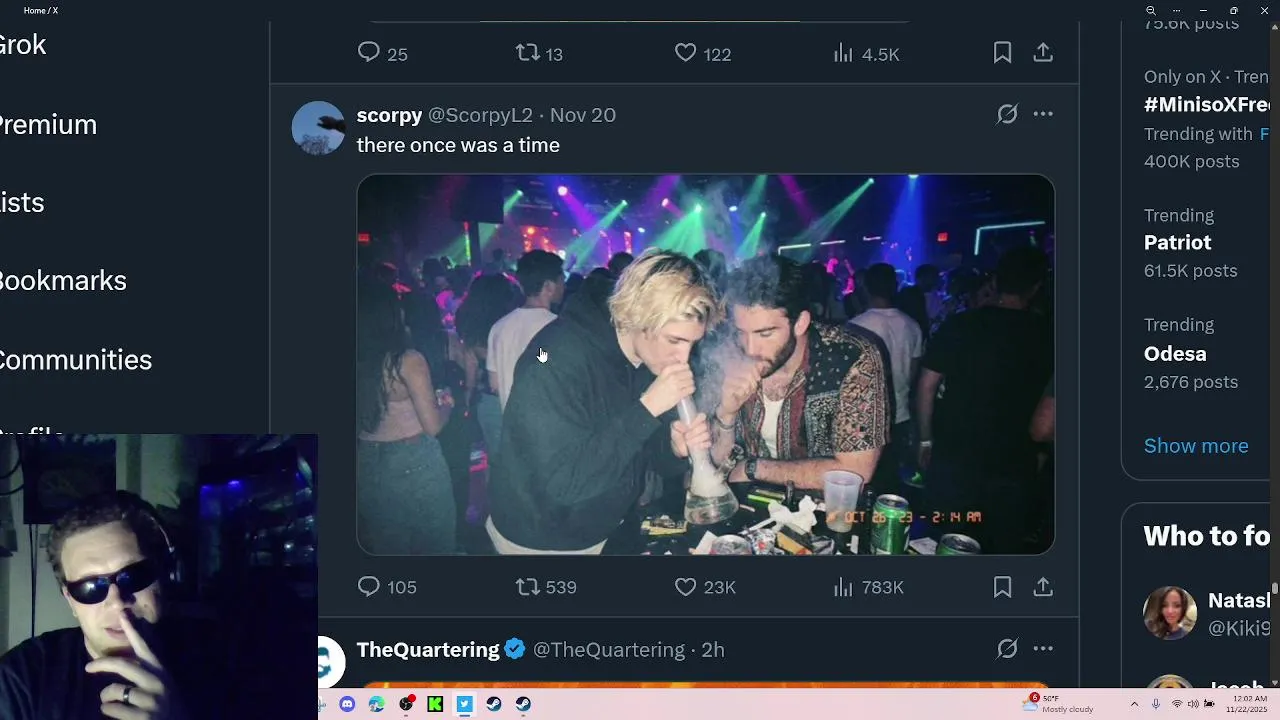Open the Patriot trending topic

1177,243
